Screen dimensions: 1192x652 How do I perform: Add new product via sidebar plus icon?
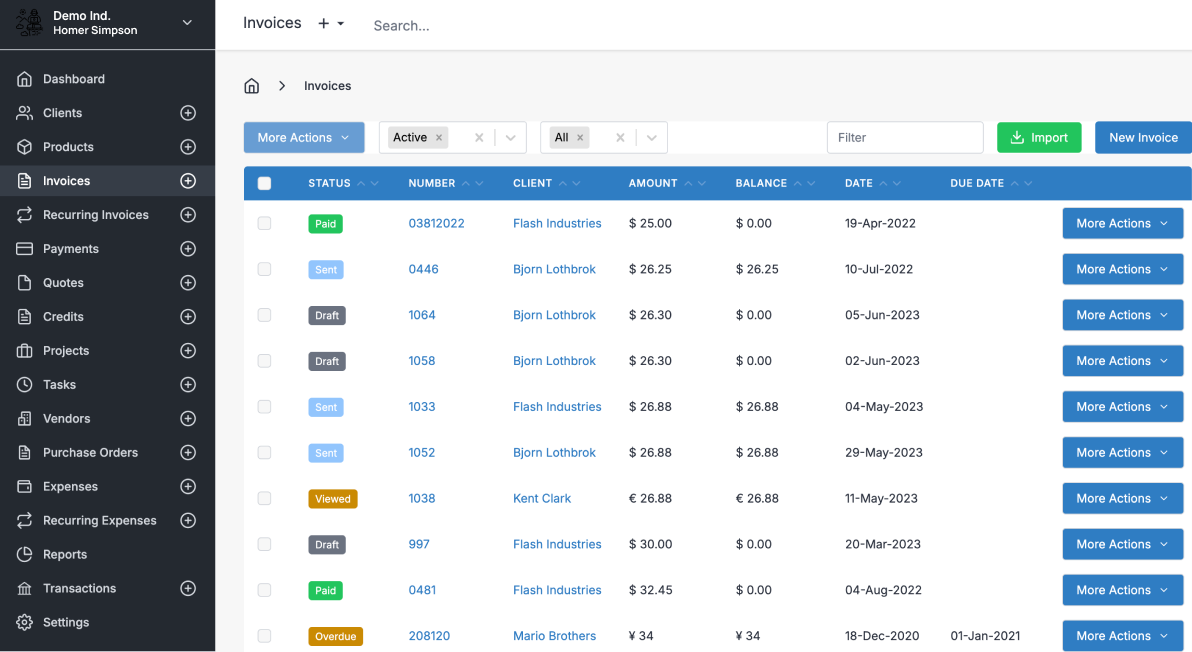187,147
